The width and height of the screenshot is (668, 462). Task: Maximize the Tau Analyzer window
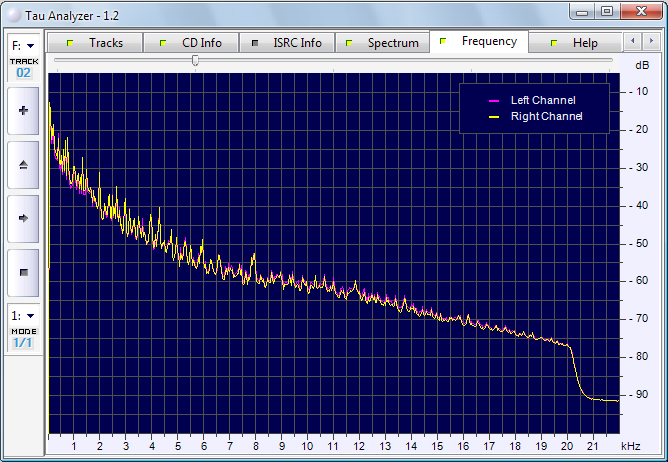(x=607, y=10)
